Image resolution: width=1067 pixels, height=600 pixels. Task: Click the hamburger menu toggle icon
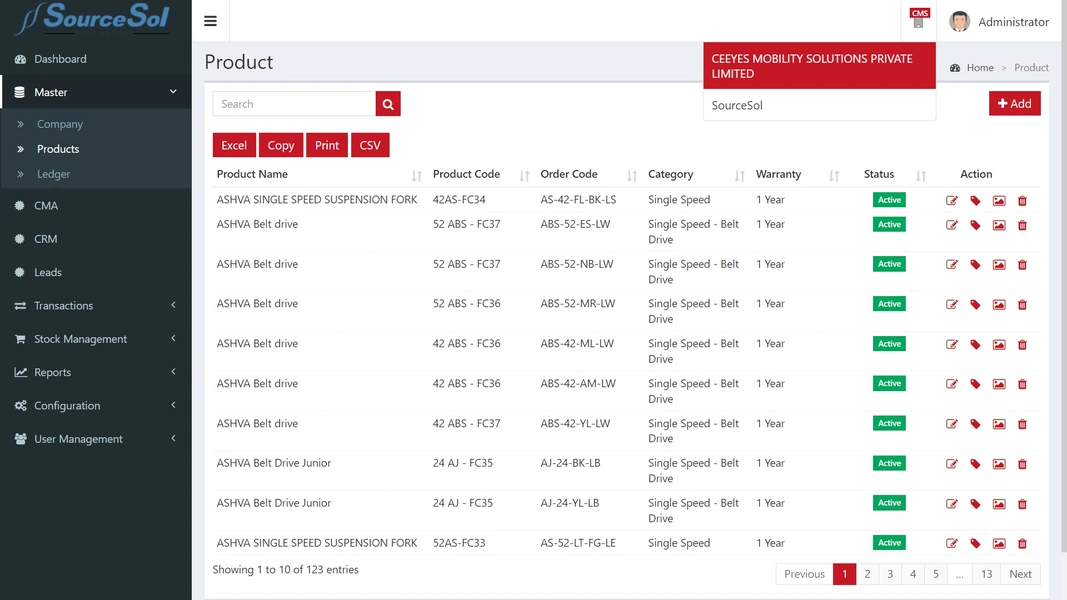pyautogui.click(x=210, y=21)
